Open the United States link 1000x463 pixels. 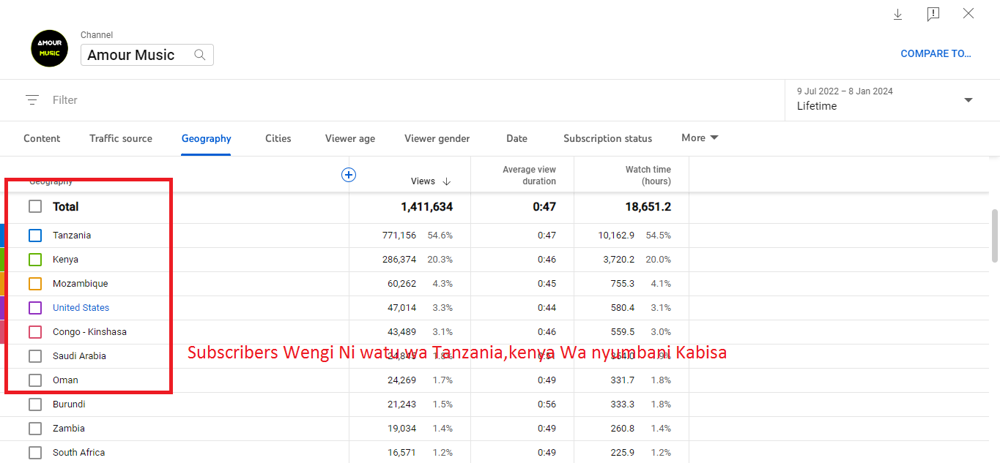point(81,308)
